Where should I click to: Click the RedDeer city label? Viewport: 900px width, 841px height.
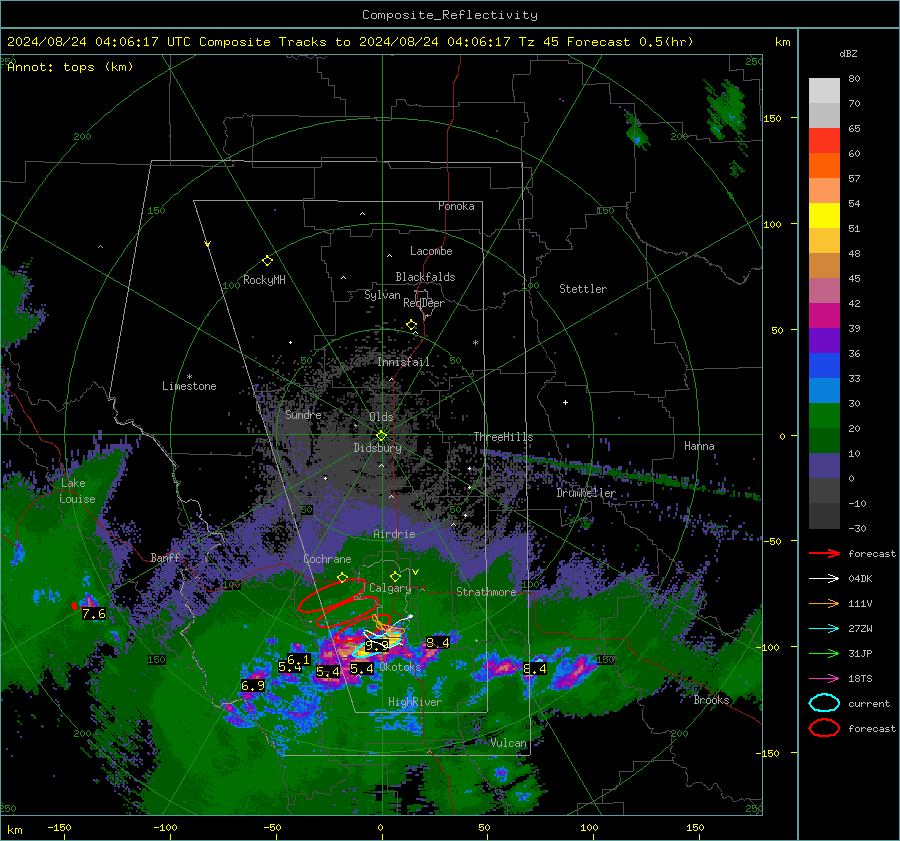tap(424, 303)
